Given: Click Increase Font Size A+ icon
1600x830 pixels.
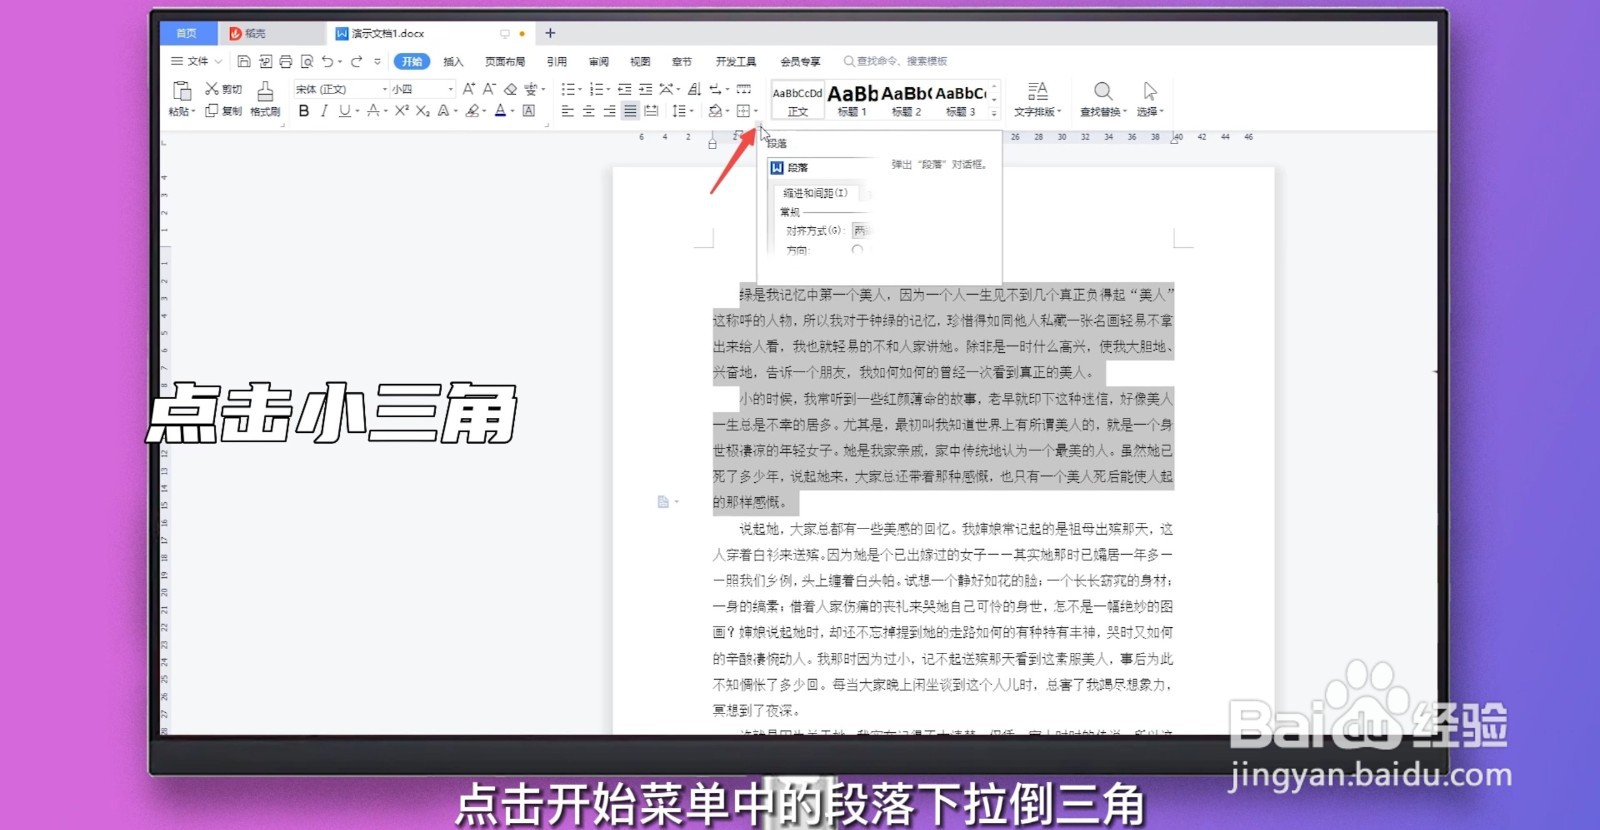Looking at the screenshot, I should [468, 89].
